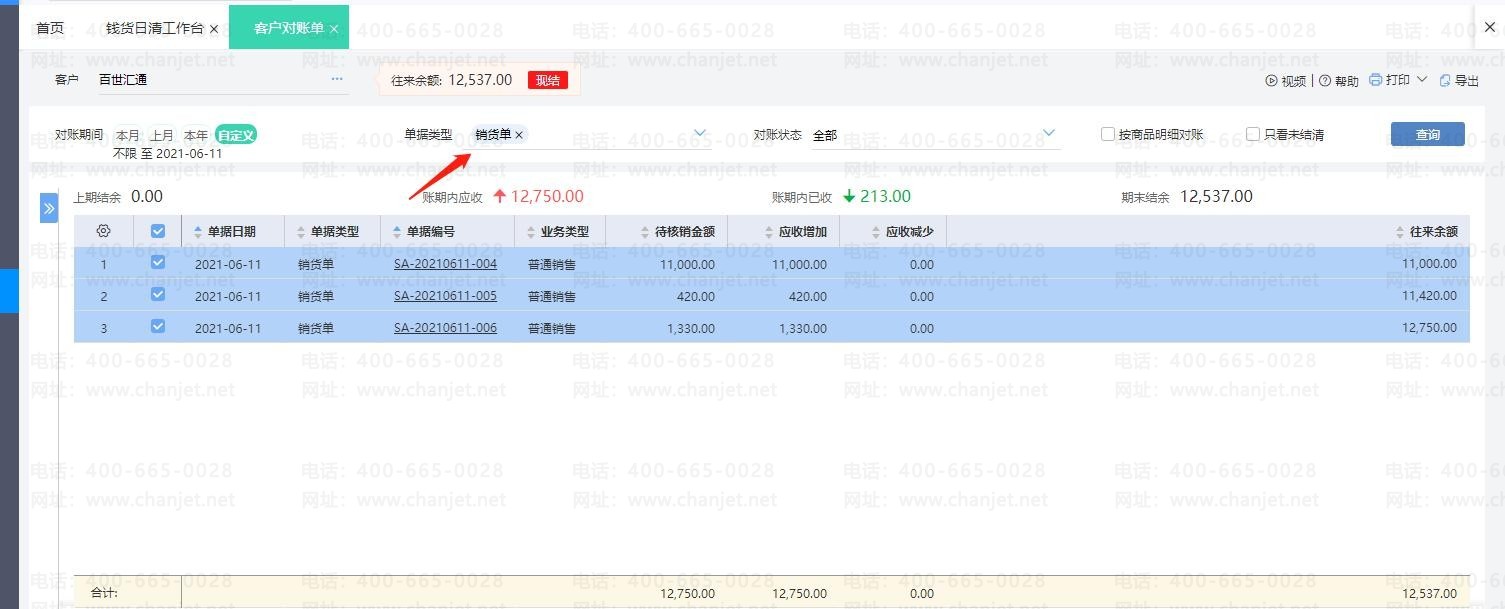1505x609 pixels.
Task: Click 账期内已收 value 213.00
Action: coord(885,197)
